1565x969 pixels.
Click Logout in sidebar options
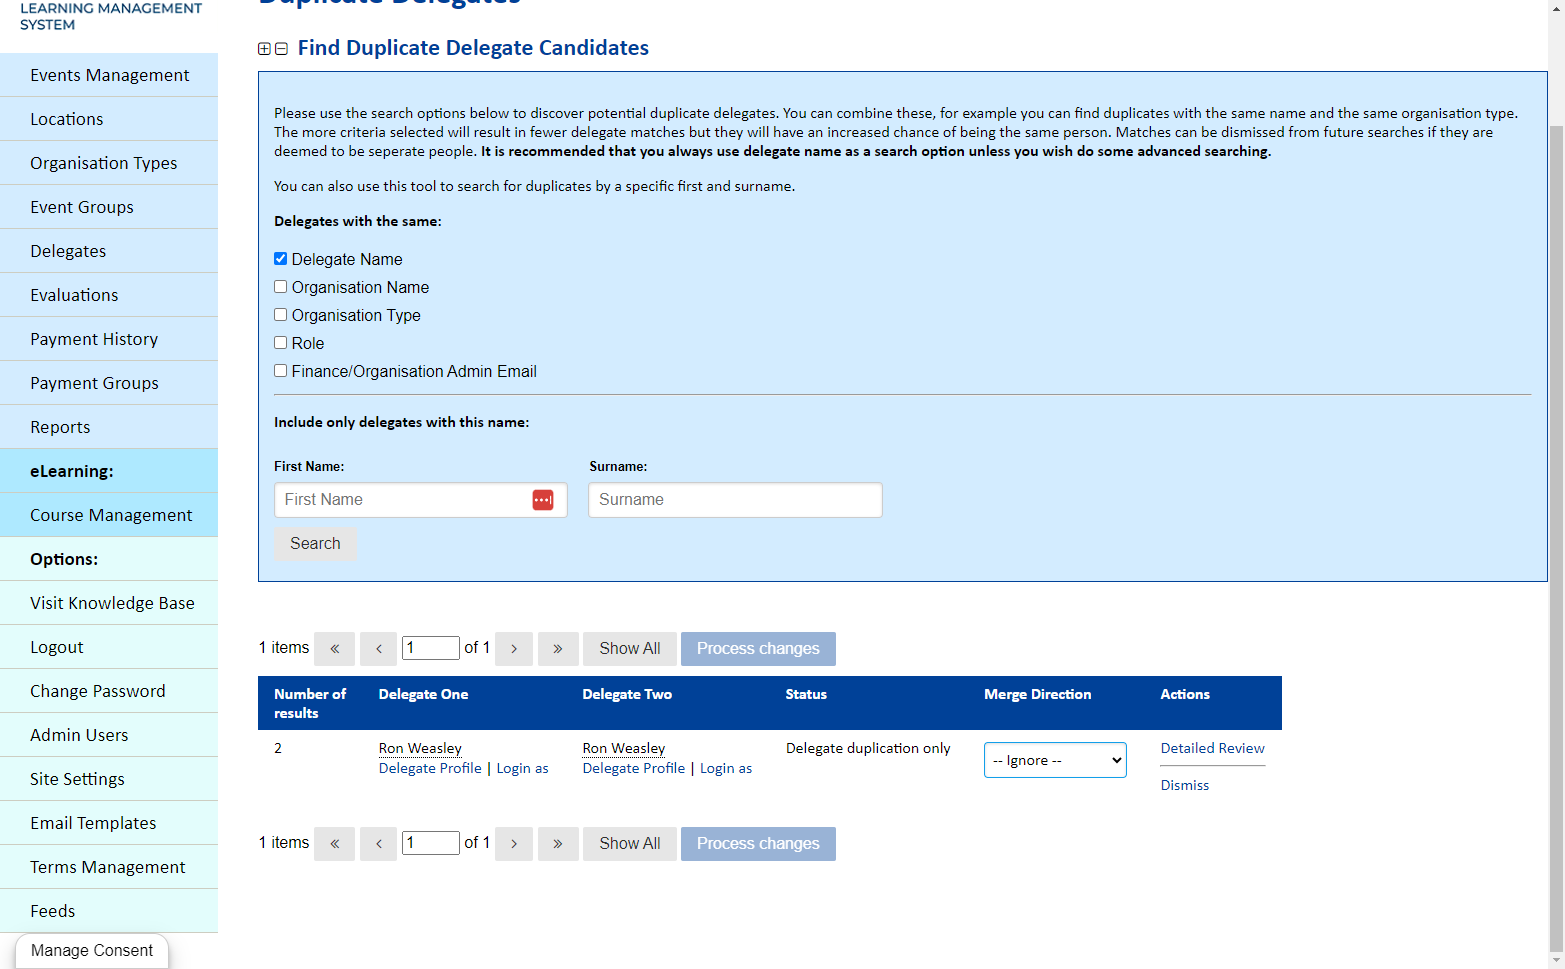(109, 647)
